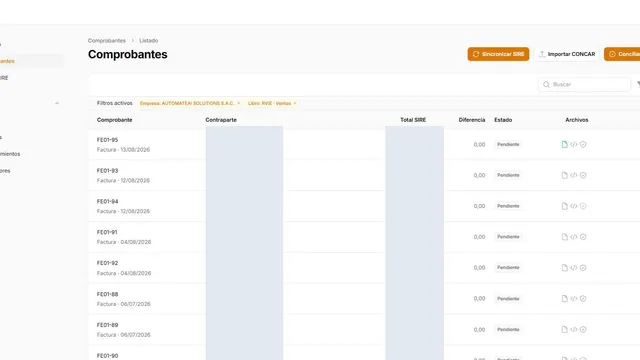View the XML code icon for FE01-89

tap(573, 329)
